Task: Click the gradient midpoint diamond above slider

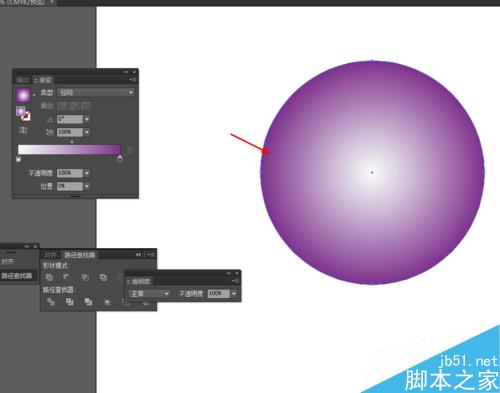Action: 72,142
